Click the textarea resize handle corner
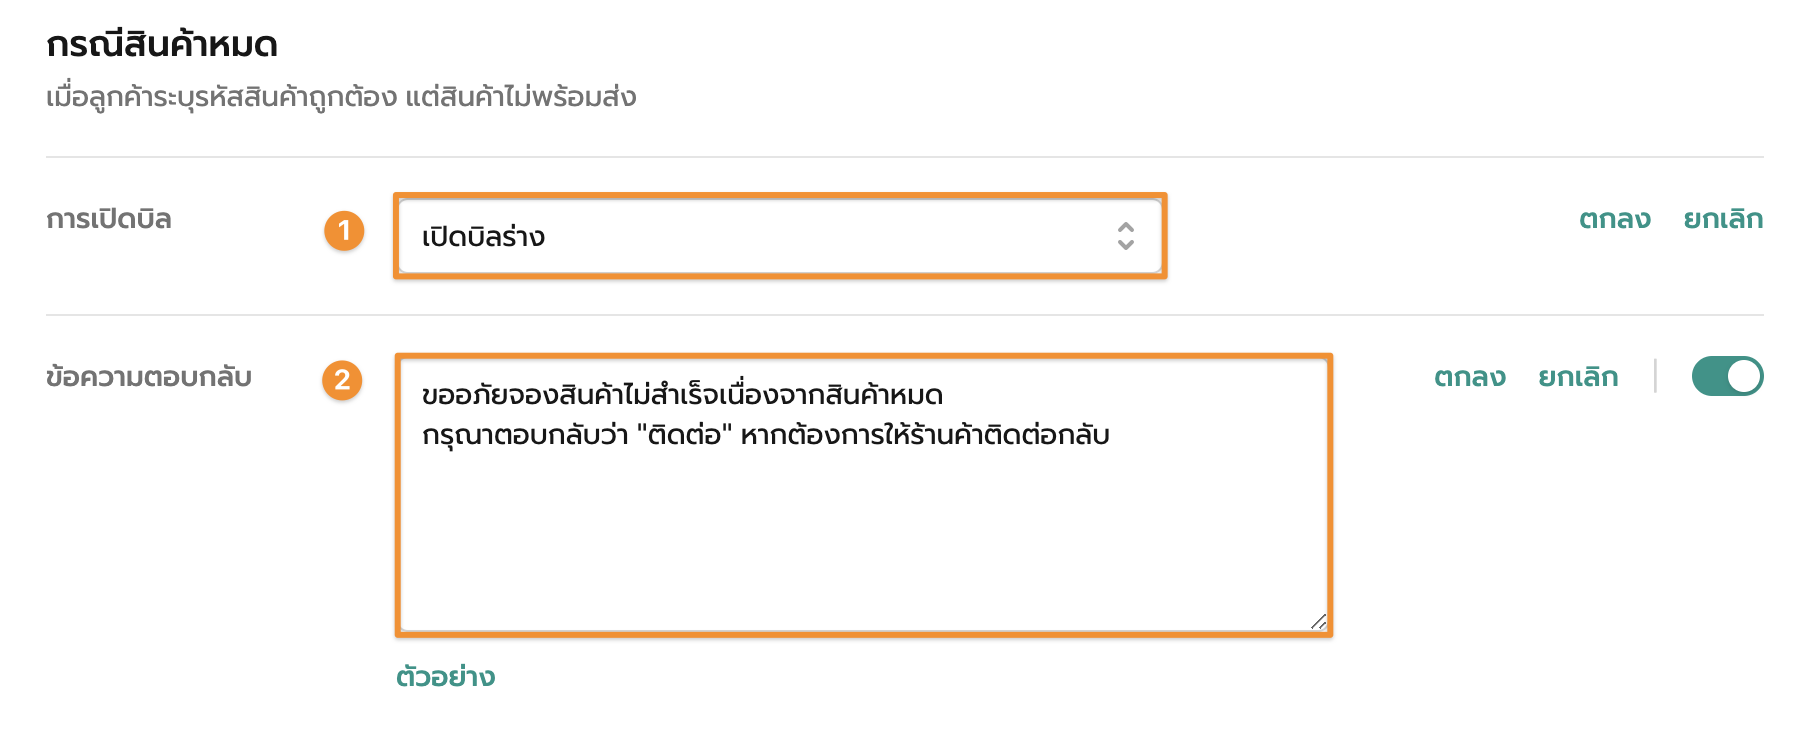This screenshot has height=738, width=1812. (1318, 621)
